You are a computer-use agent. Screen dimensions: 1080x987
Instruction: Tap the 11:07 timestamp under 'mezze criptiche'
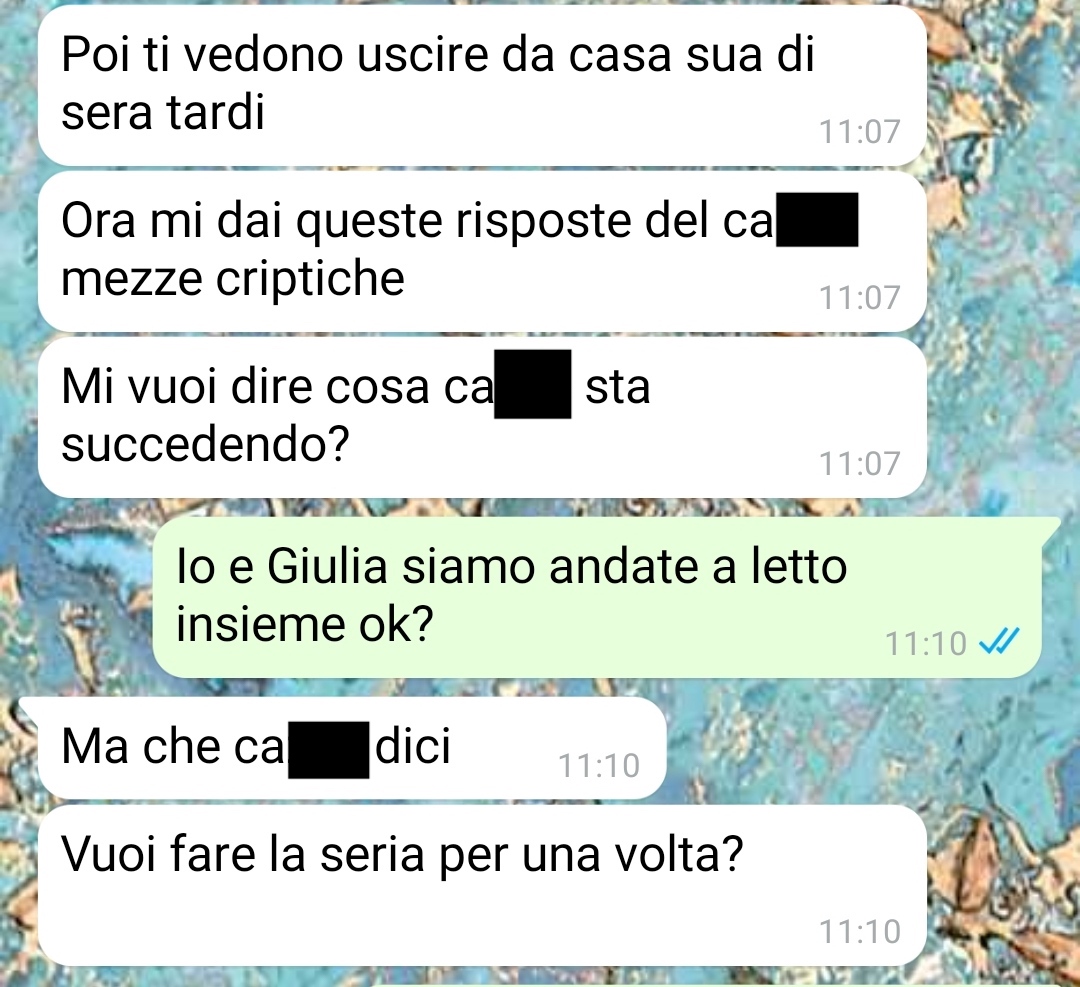point(860,298)
